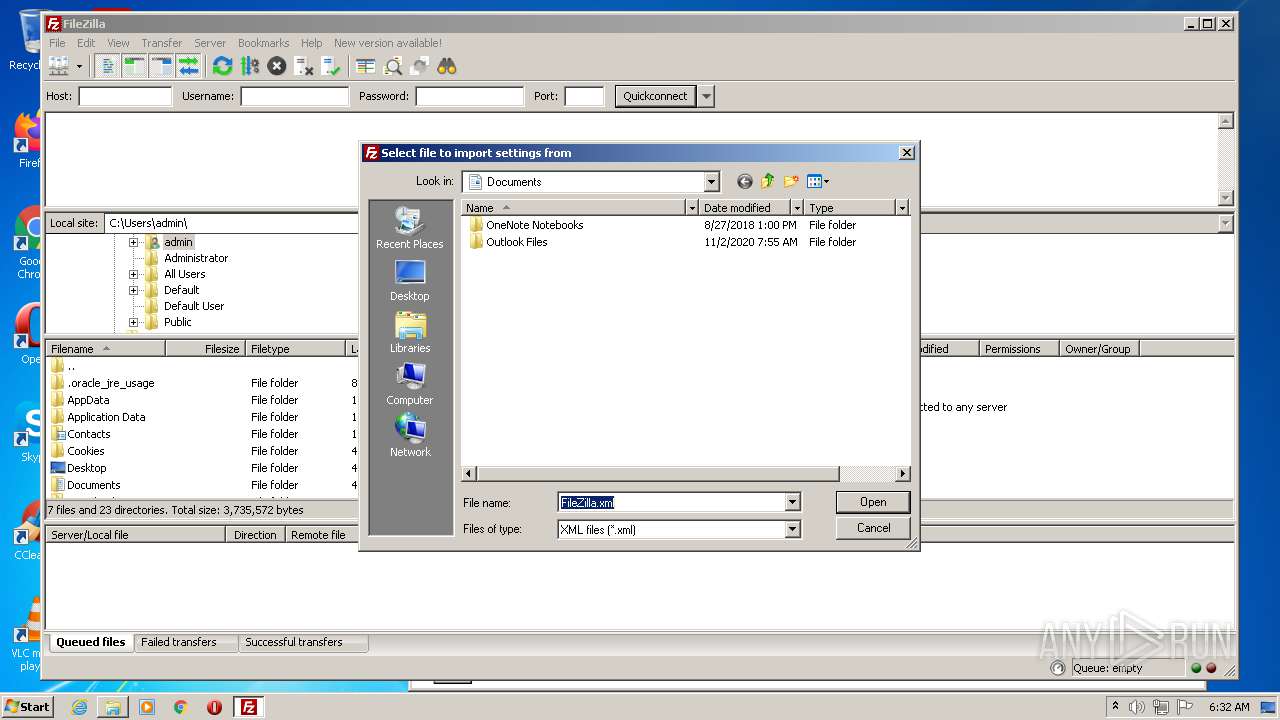
Task: Open the Type column filter dropdown
Action: click(x=902, y=208)
